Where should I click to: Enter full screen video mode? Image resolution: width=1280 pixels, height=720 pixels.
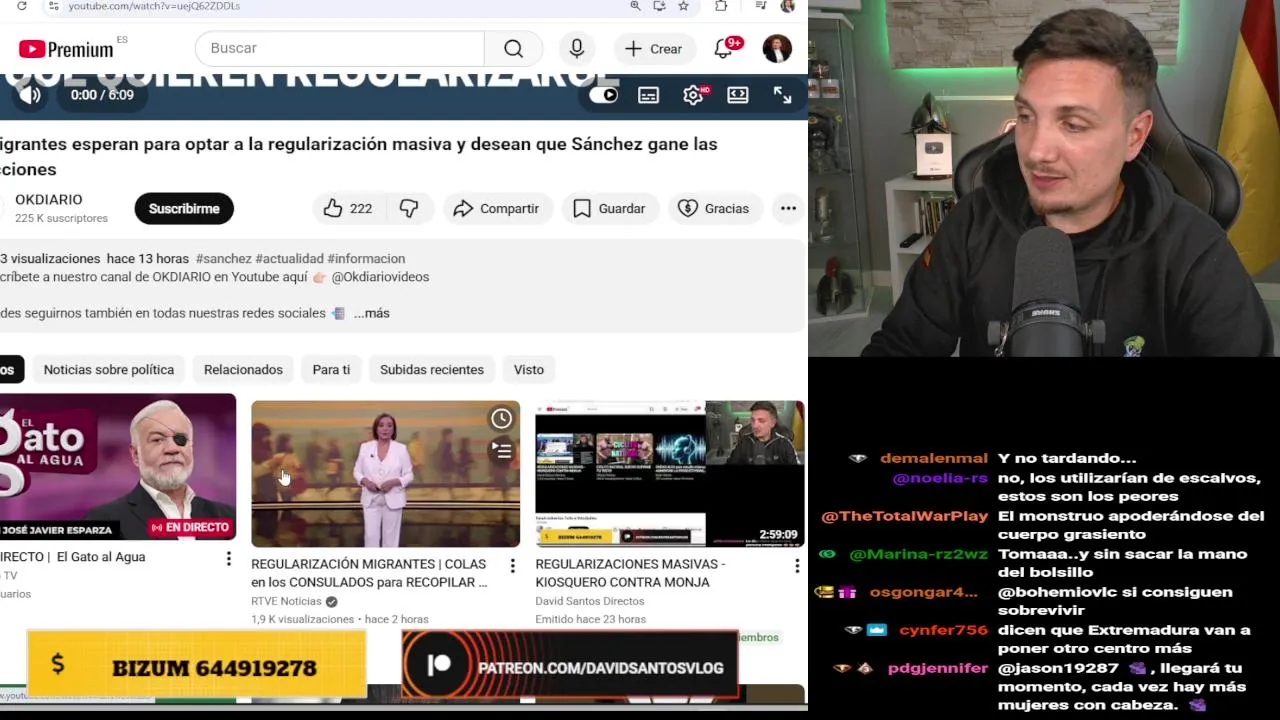tap(782, 95)
